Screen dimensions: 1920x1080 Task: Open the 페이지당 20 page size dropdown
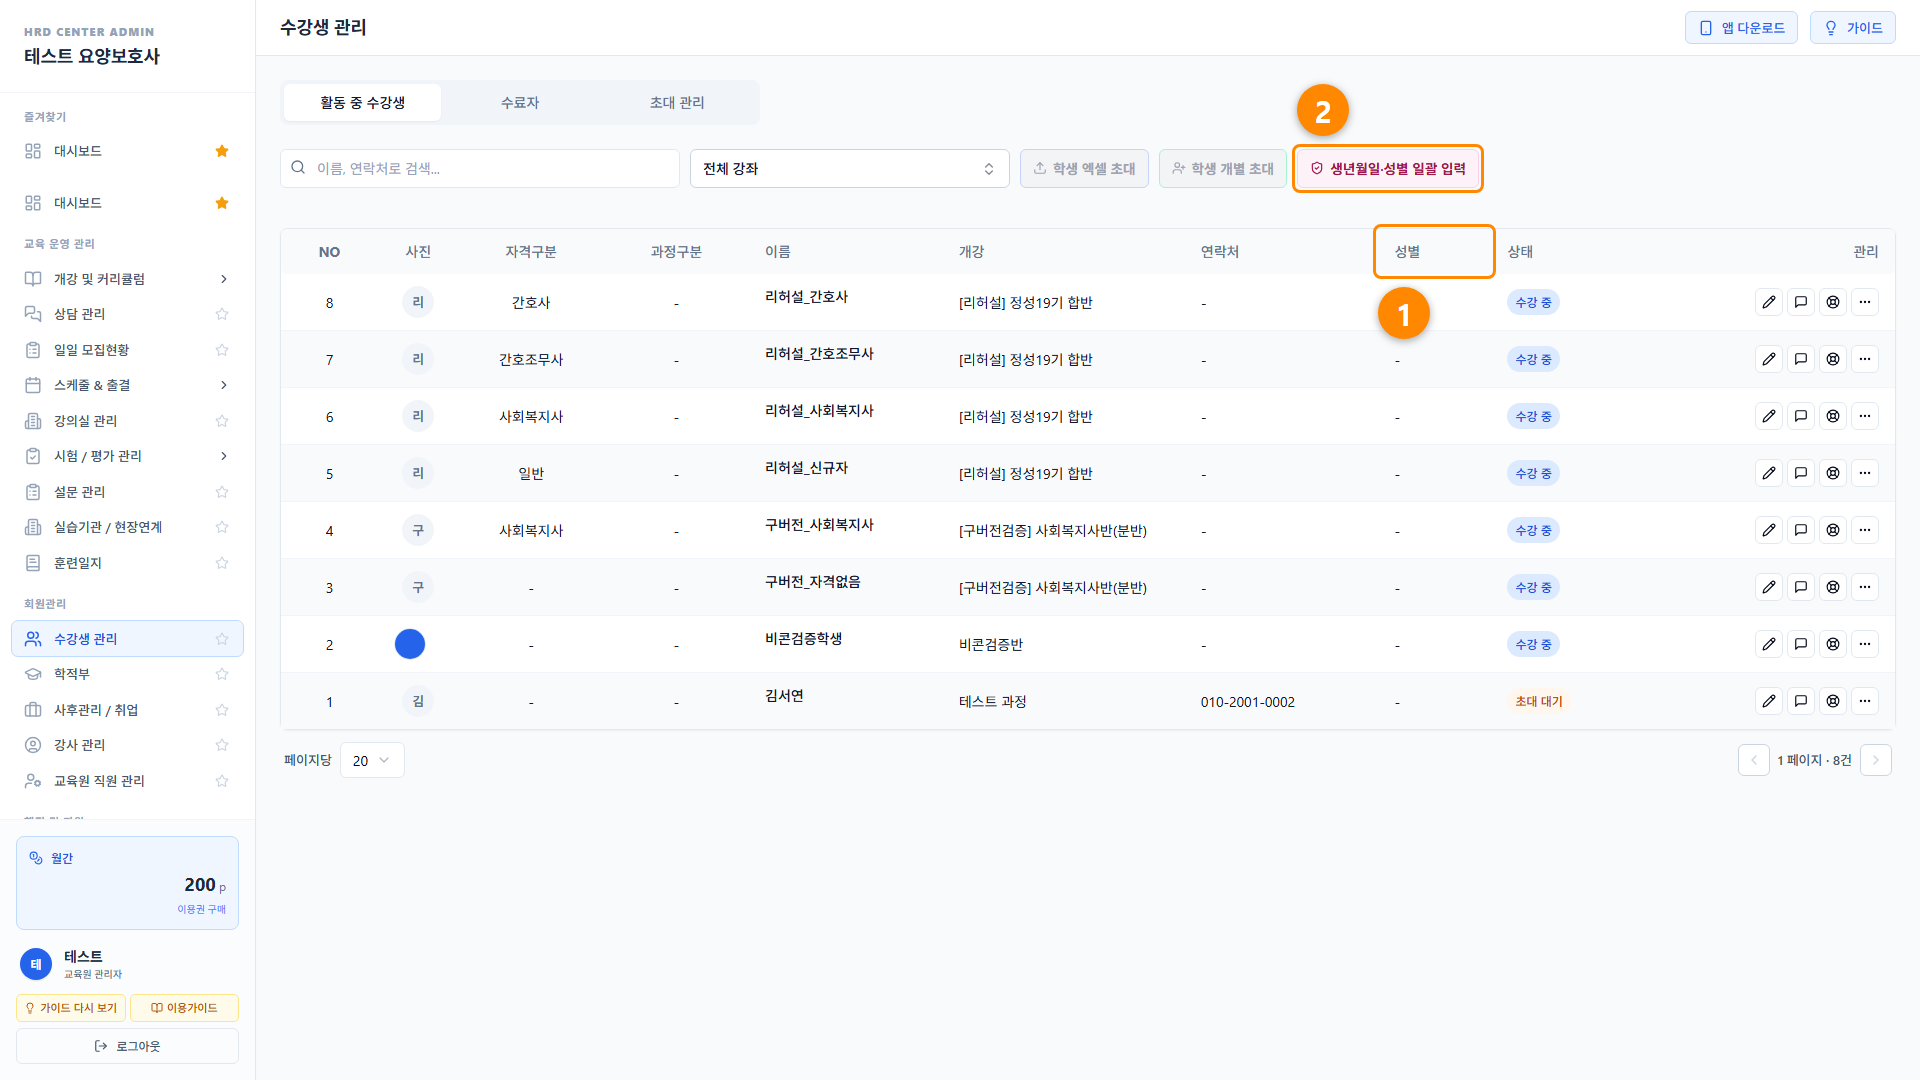[372, 760]
